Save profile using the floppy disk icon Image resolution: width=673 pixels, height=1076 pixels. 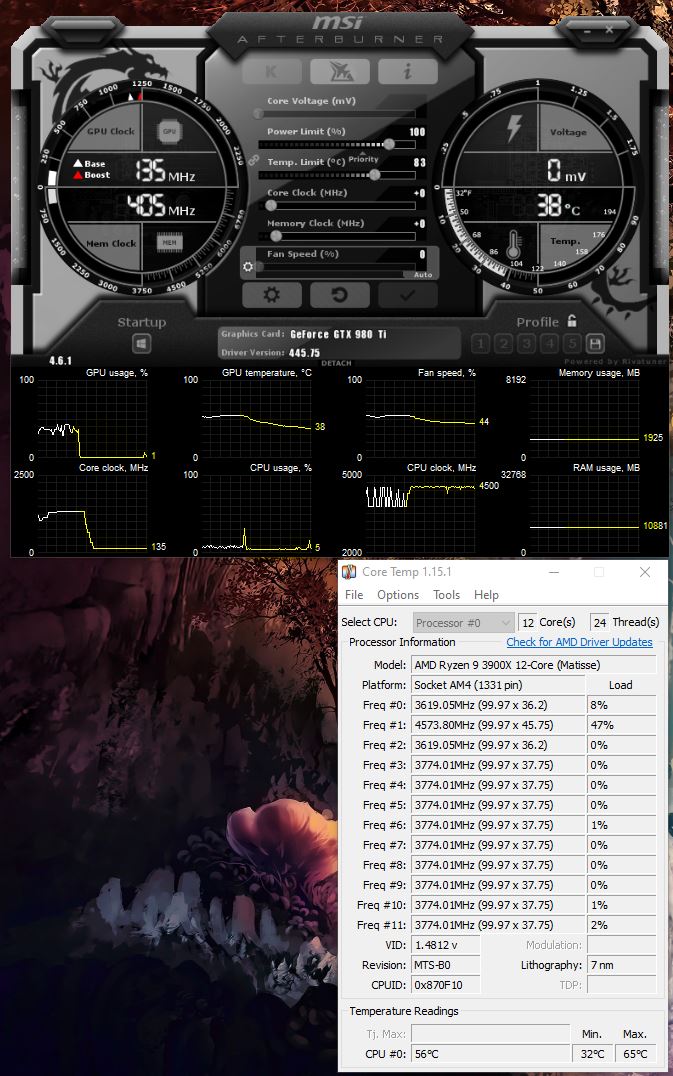coord(595,344)
